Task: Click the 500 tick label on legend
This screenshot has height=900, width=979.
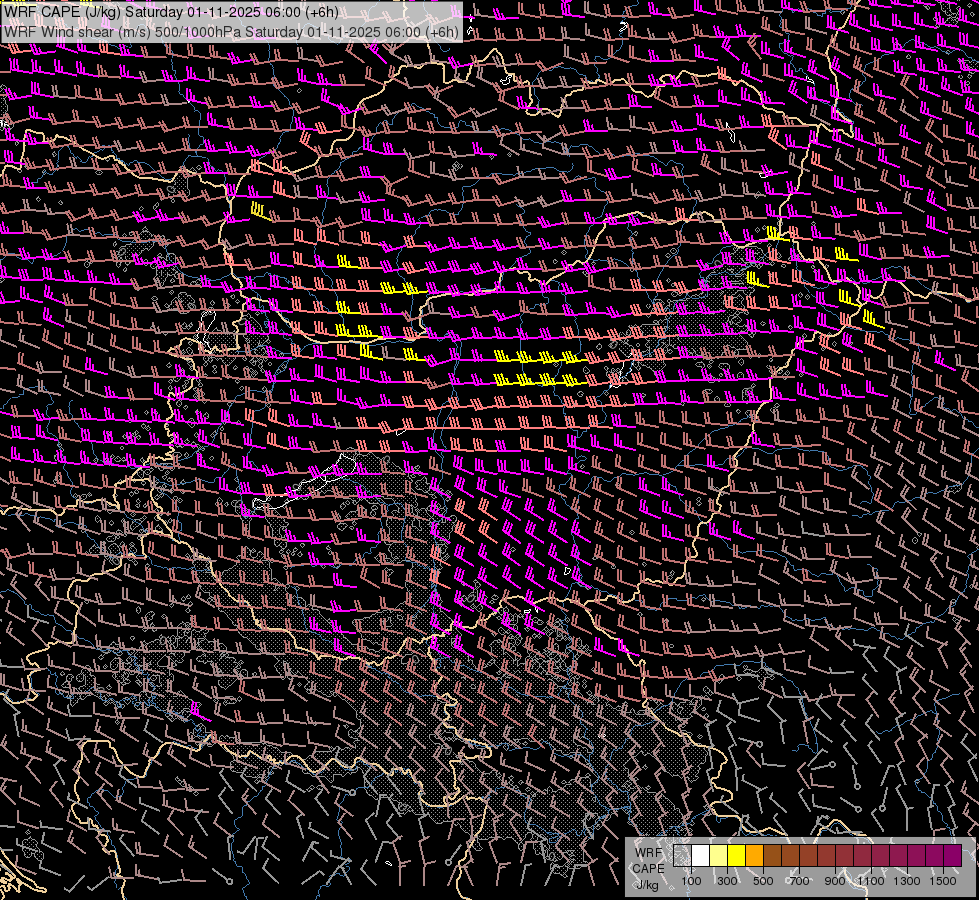Action: tap(763, 881)
